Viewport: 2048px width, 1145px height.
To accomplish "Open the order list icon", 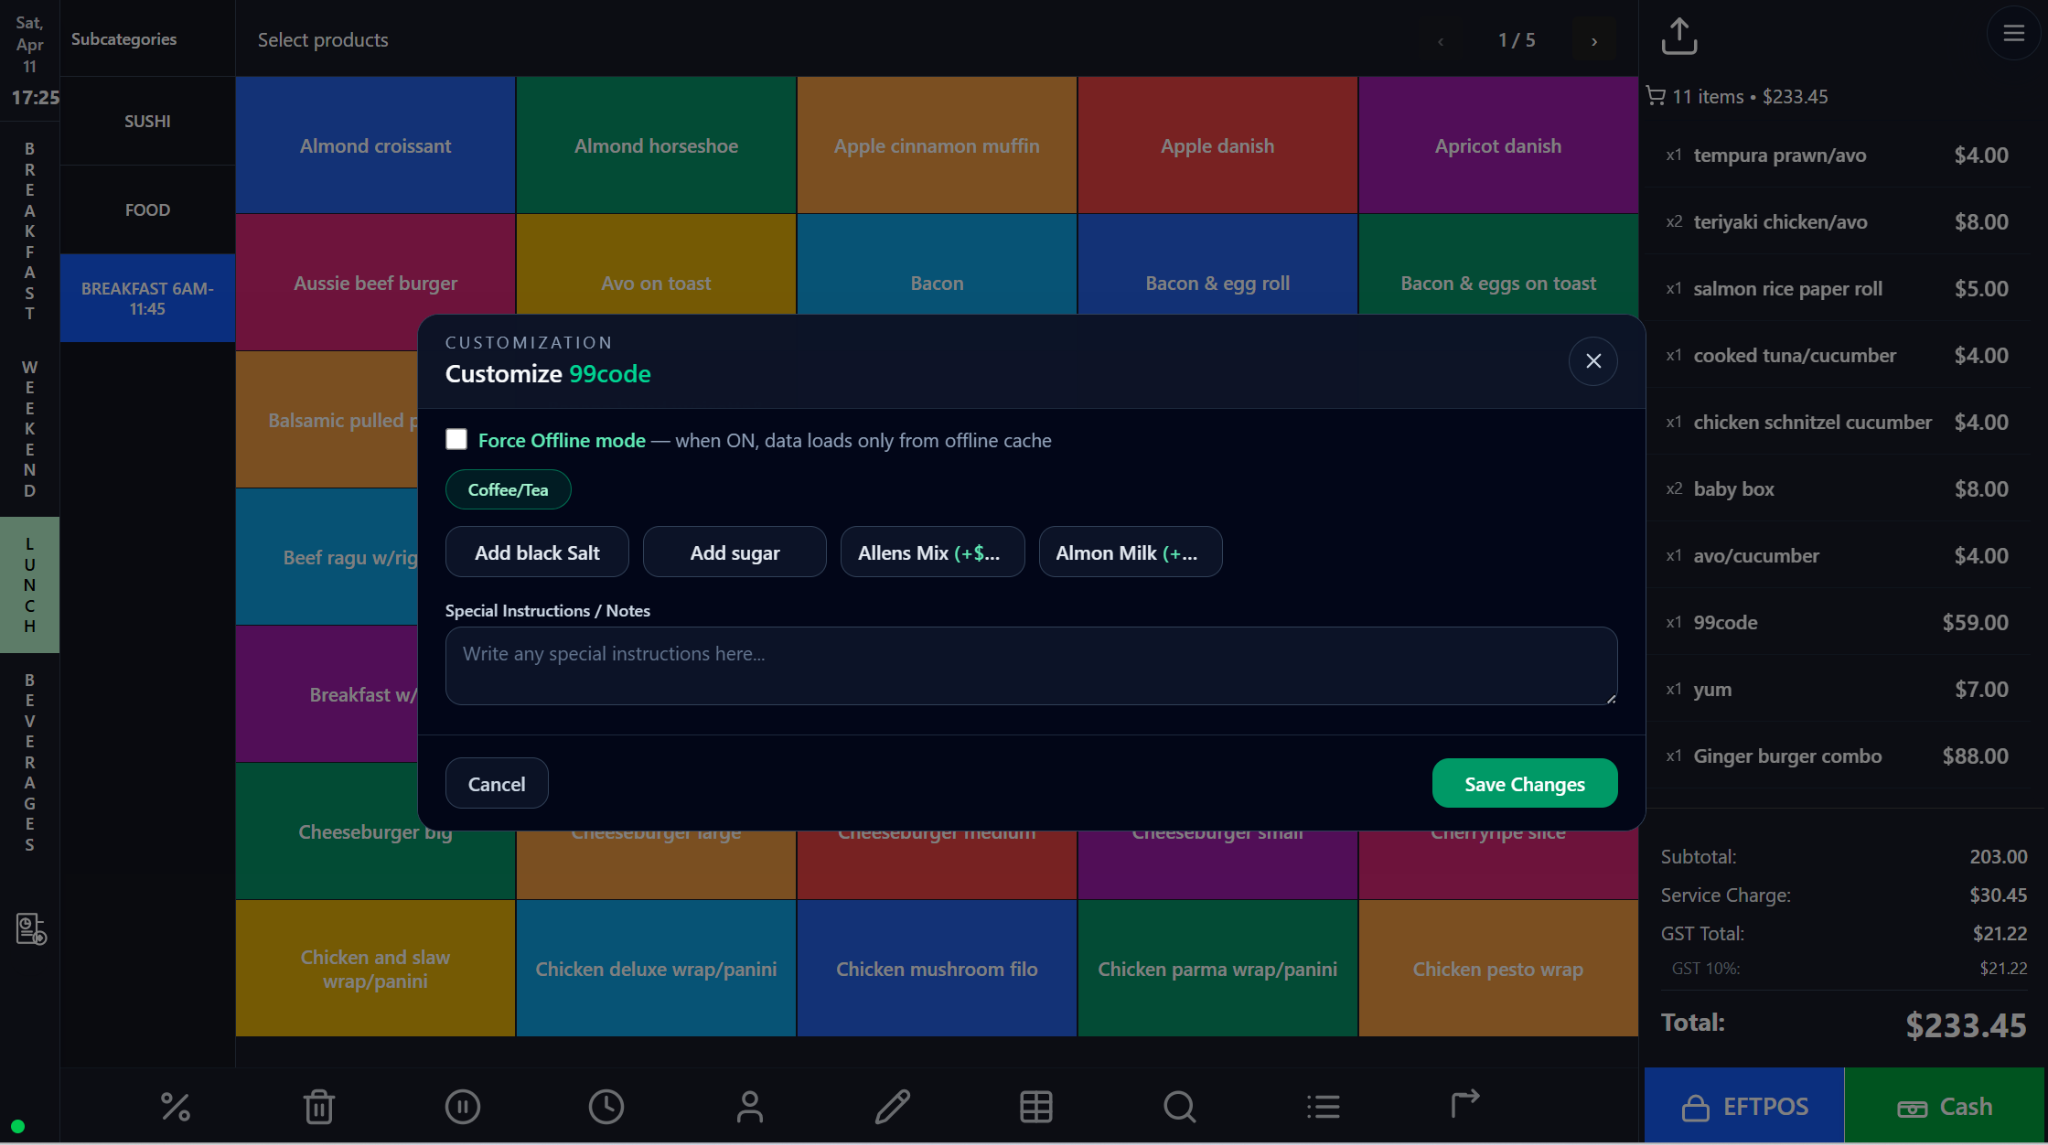I will coord(1323,1106).
